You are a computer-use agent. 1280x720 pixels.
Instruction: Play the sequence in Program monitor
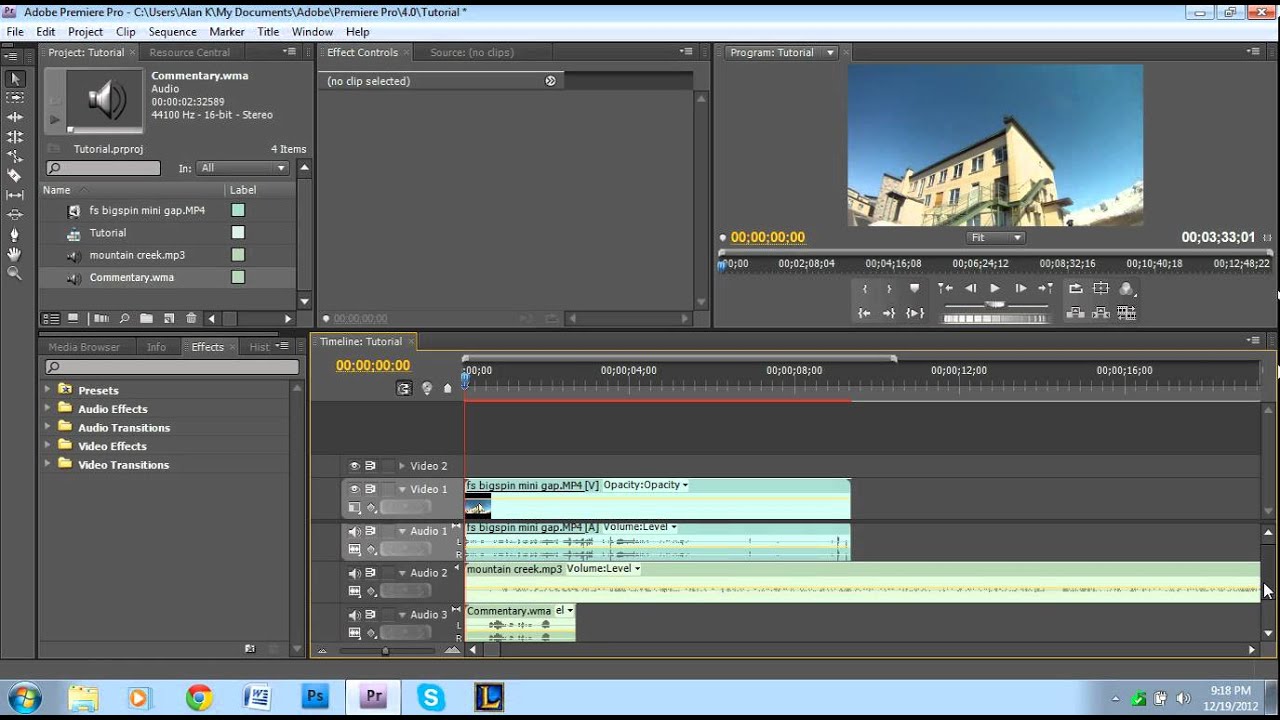[995, 288]
